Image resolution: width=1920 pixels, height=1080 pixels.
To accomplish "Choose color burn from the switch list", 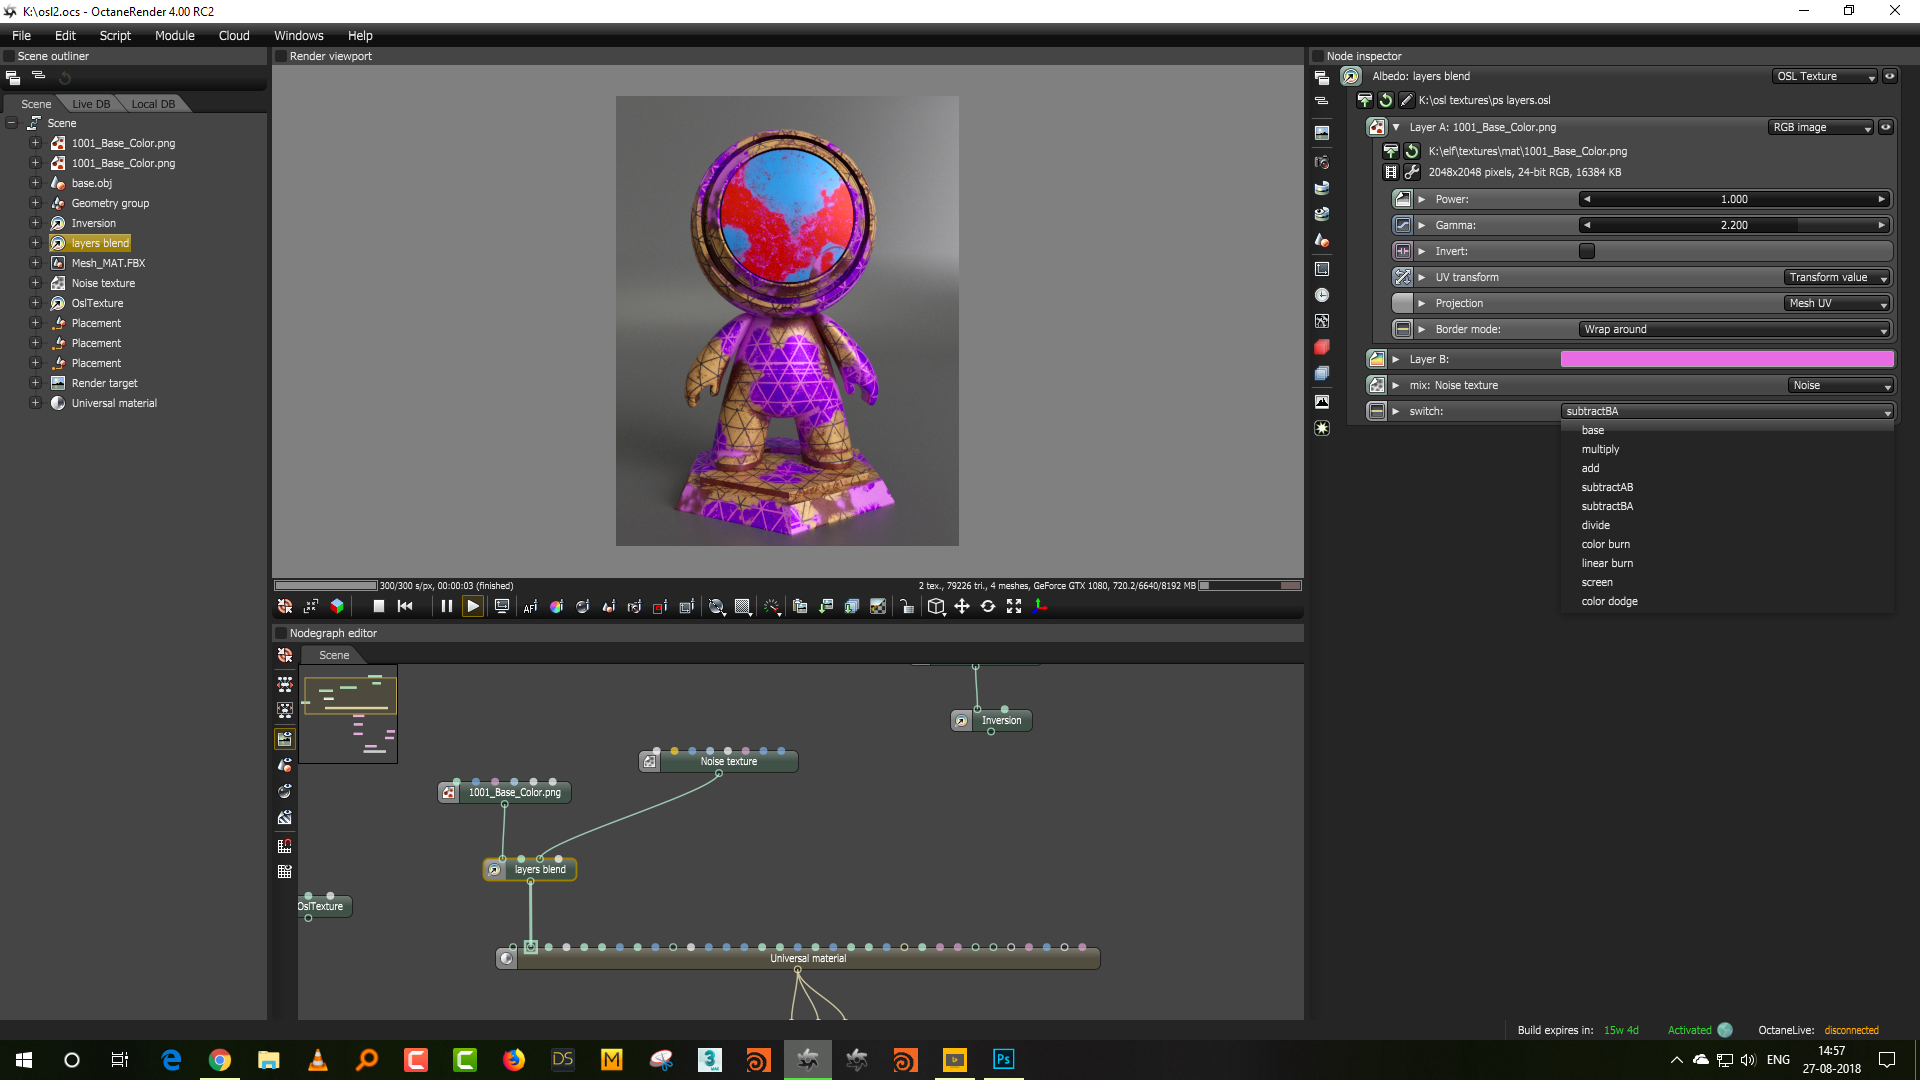I will (x=1605, y=544).
